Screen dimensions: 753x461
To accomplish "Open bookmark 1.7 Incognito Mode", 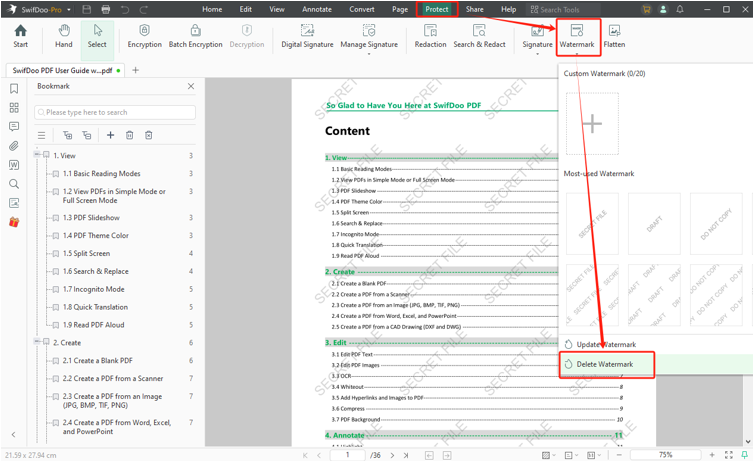I will 94,289.
